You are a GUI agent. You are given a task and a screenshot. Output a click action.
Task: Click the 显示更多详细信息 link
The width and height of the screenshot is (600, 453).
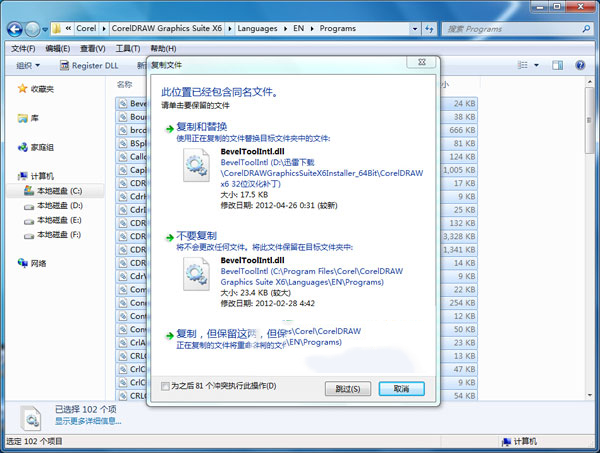tap(88, 421)
